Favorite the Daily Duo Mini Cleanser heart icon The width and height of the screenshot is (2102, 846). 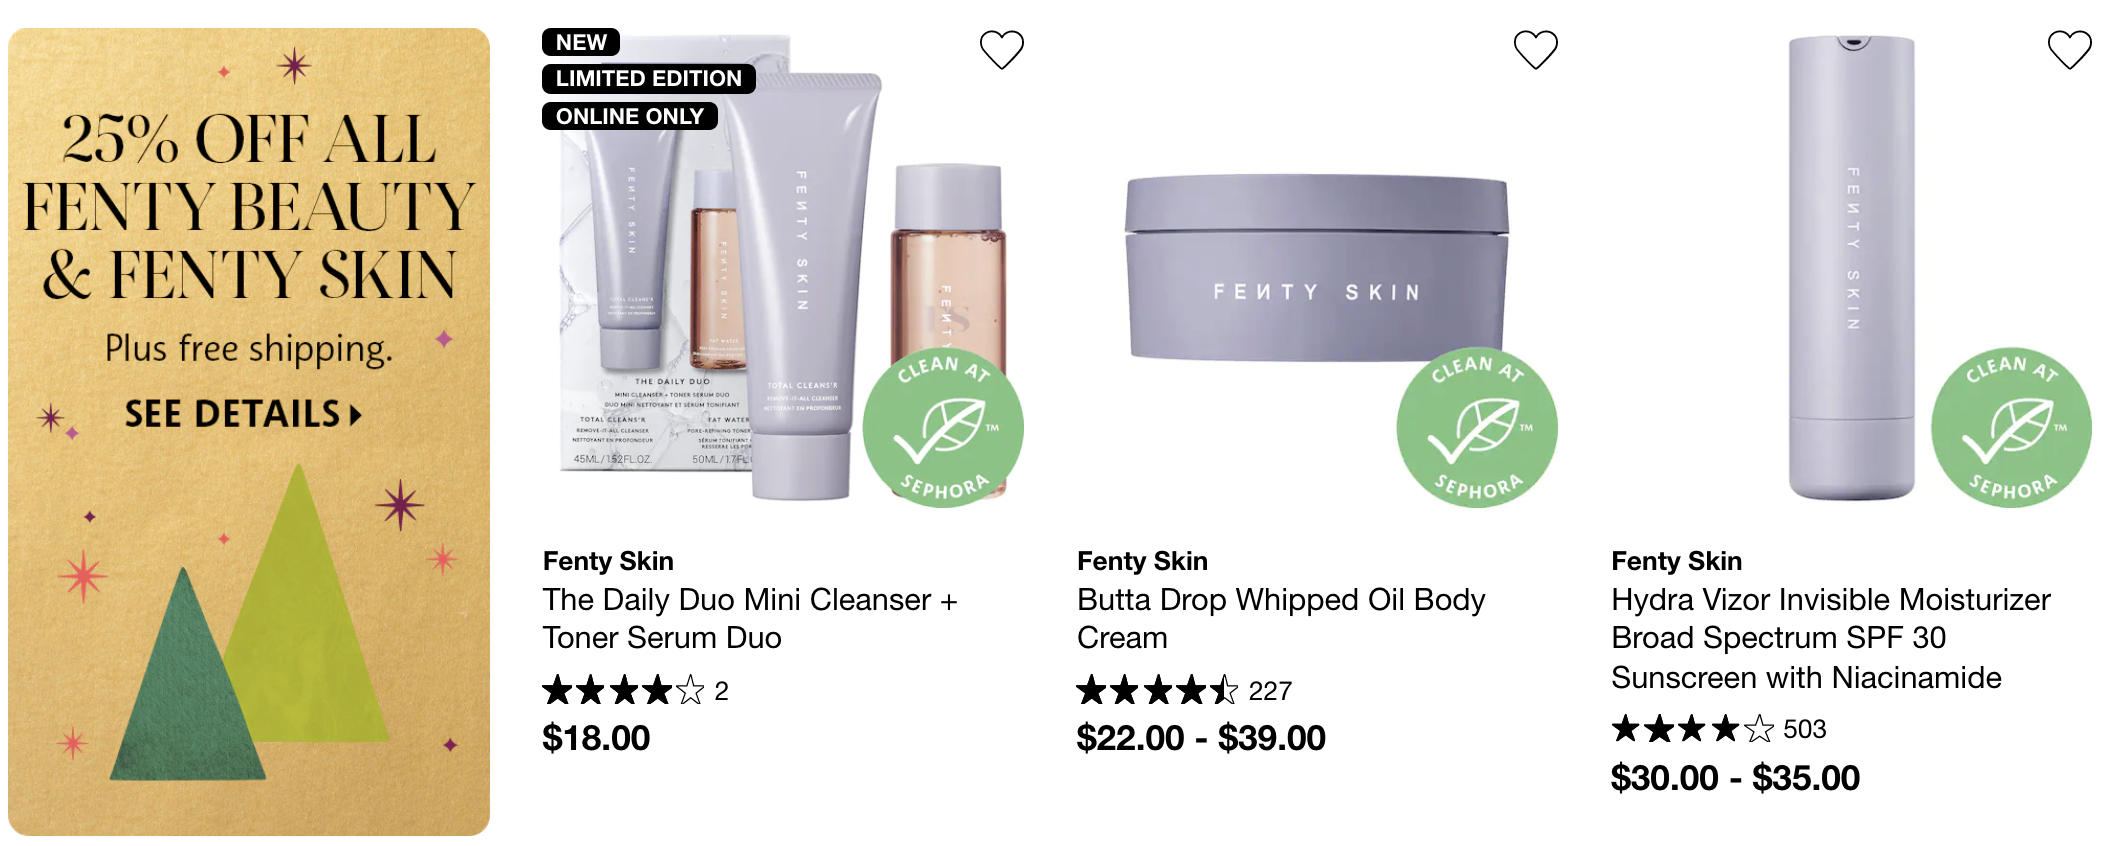point(1001,49)
